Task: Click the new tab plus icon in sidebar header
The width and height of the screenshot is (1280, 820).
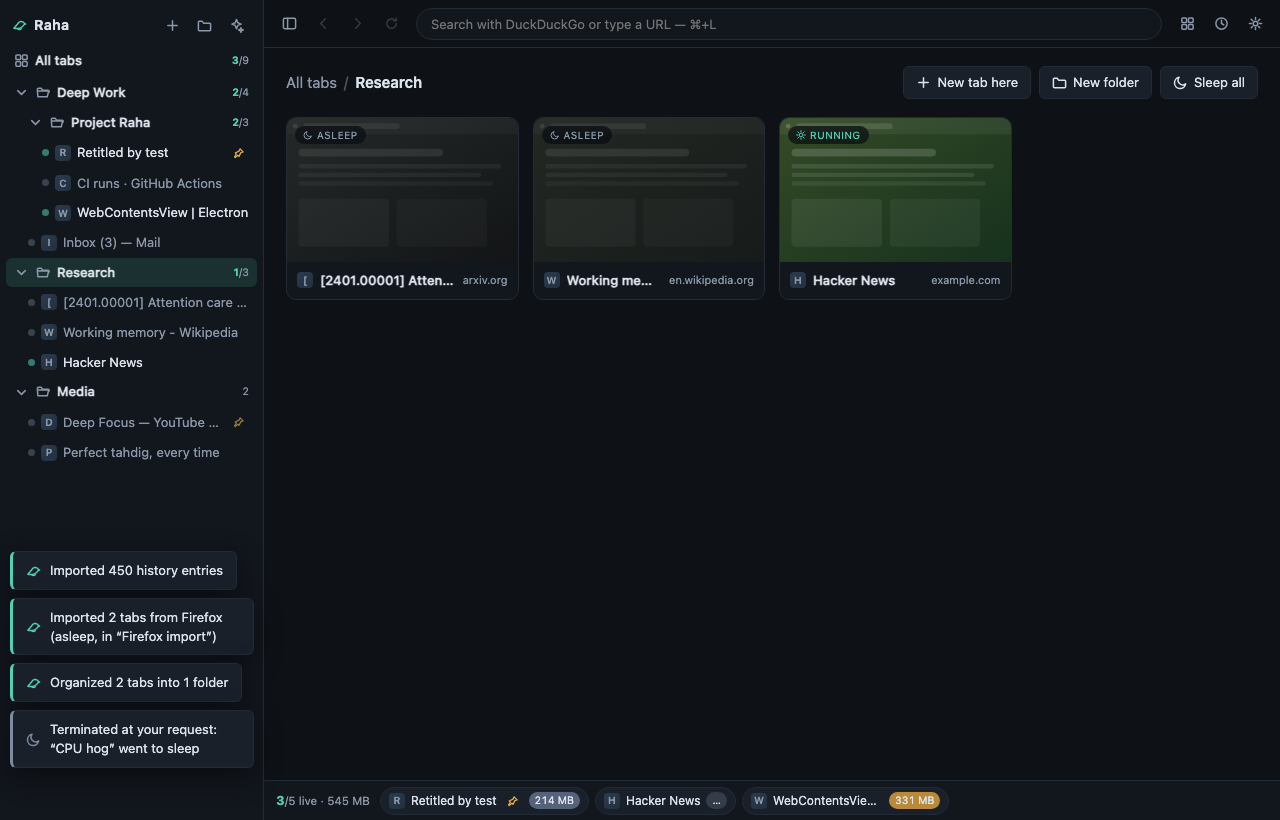Action: (x=172, y=25)
